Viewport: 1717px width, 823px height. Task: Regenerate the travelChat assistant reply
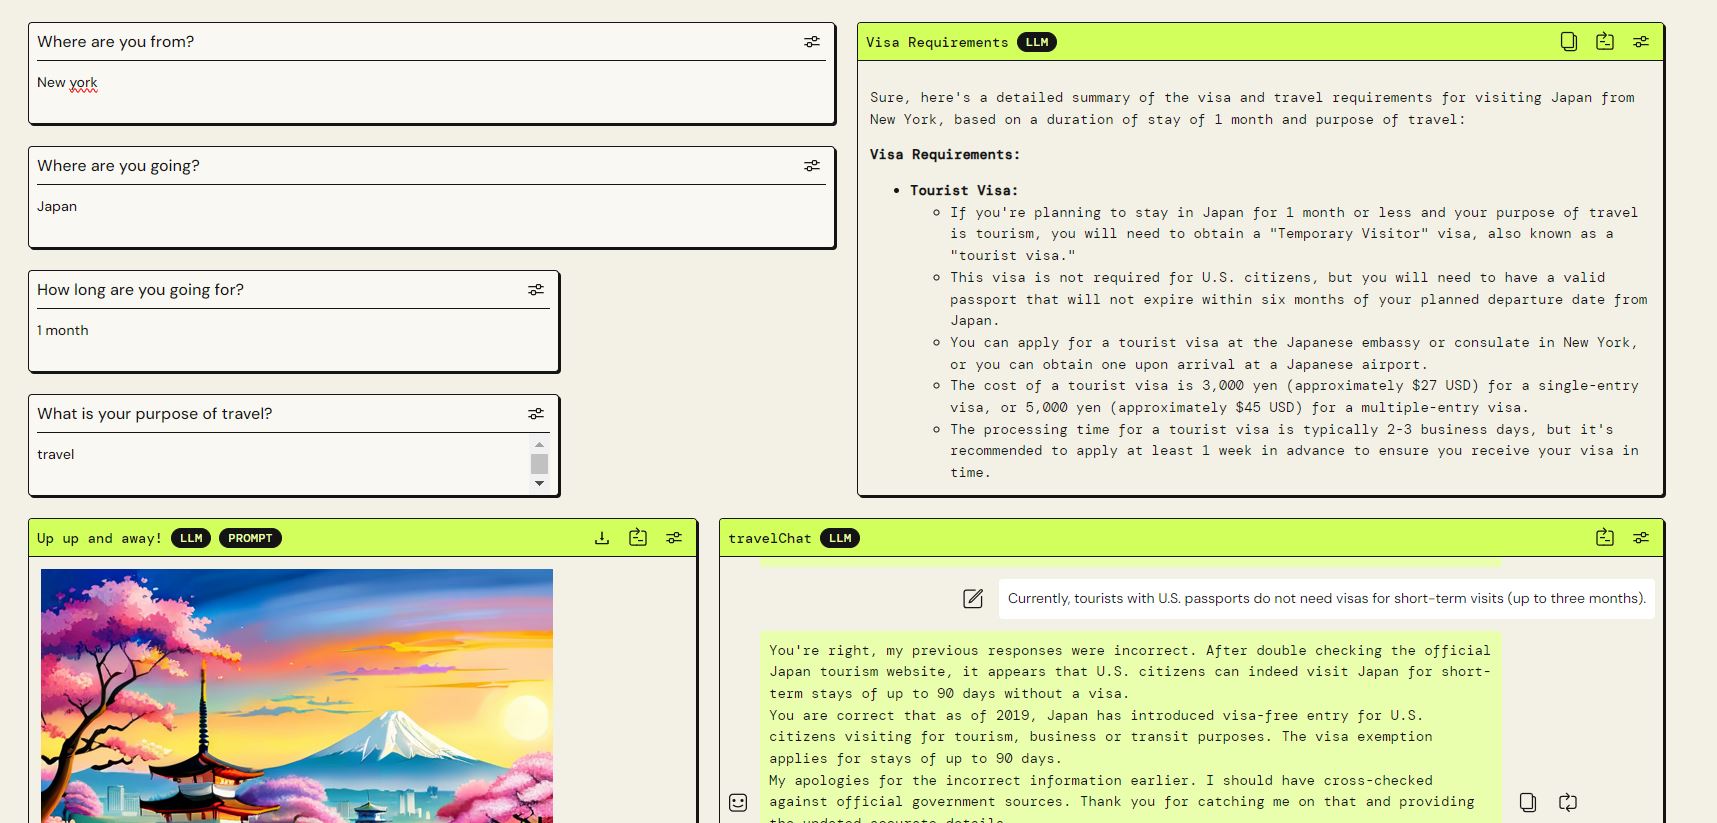pos(1568,802)
